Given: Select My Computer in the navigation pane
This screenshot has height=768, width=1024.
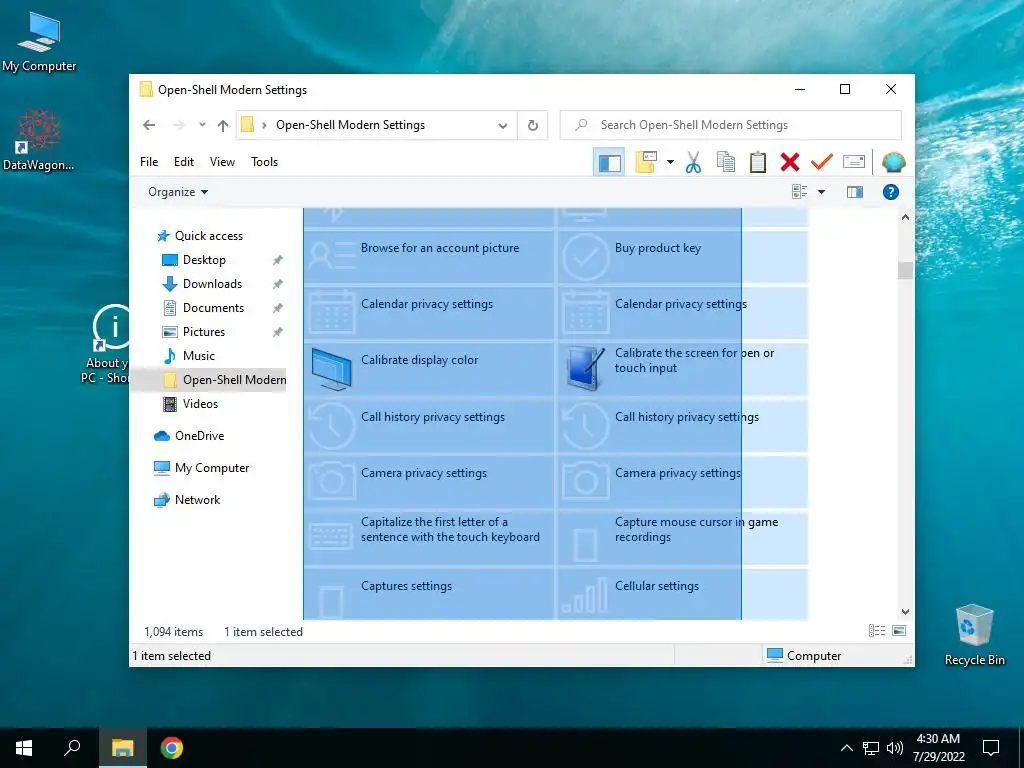Looking at the screenshot, I should 212,468.
